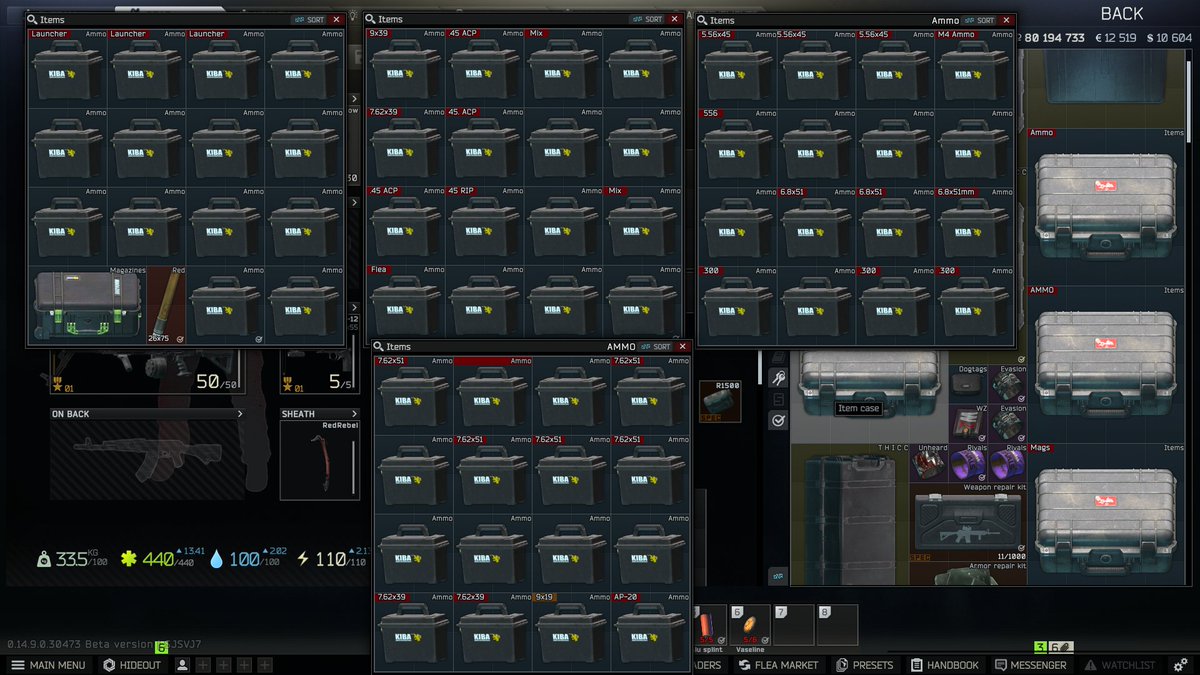Viewport: 1200px width, 675px height.
Task: Click SORT in the M4 Ammo window
Action: point(980,20)
